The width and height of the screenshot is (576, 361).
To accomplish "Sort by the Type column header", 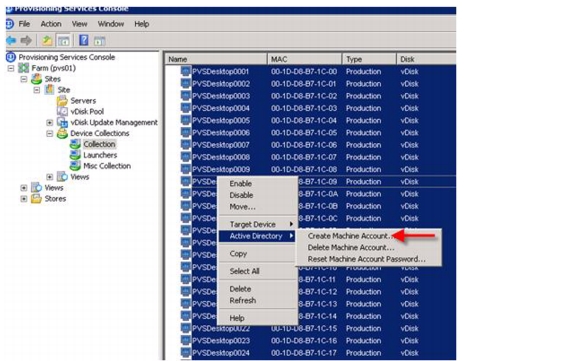I will pyautogui.click(x=370, y=59).
